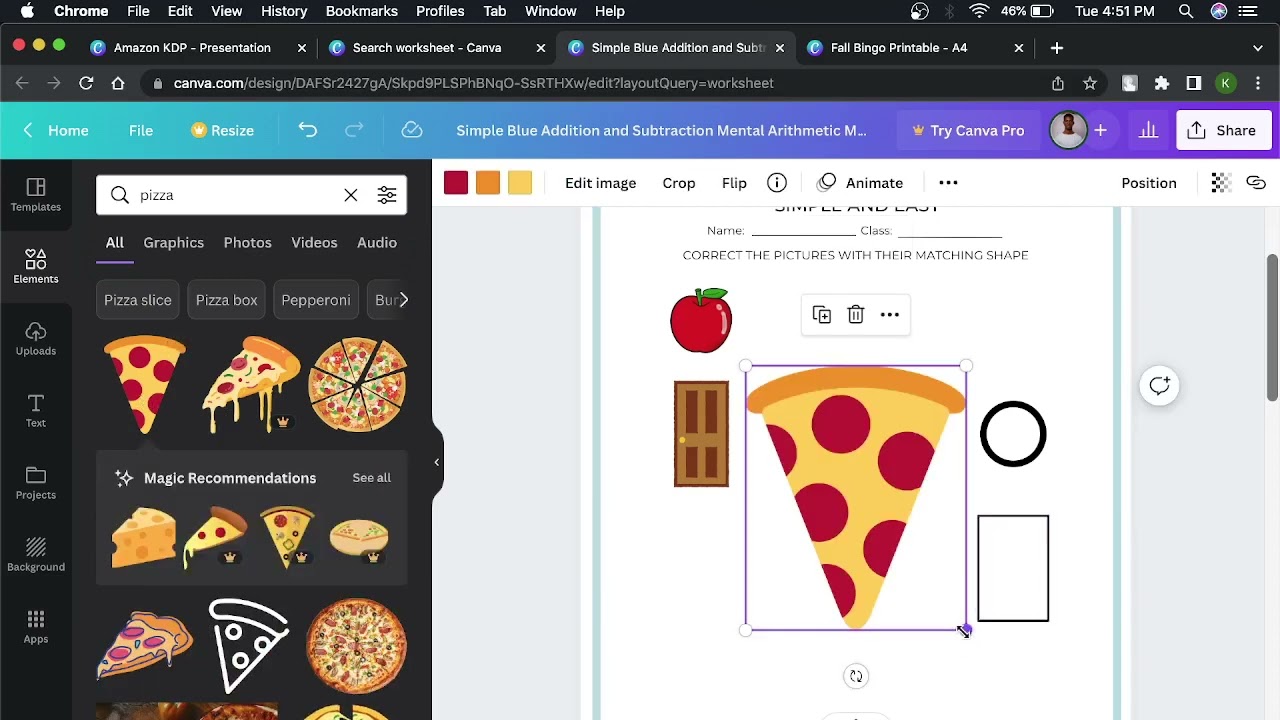Open the Templates sidebar panel
This screenshot has width=1280, height=720.
(x=36, y=195)
